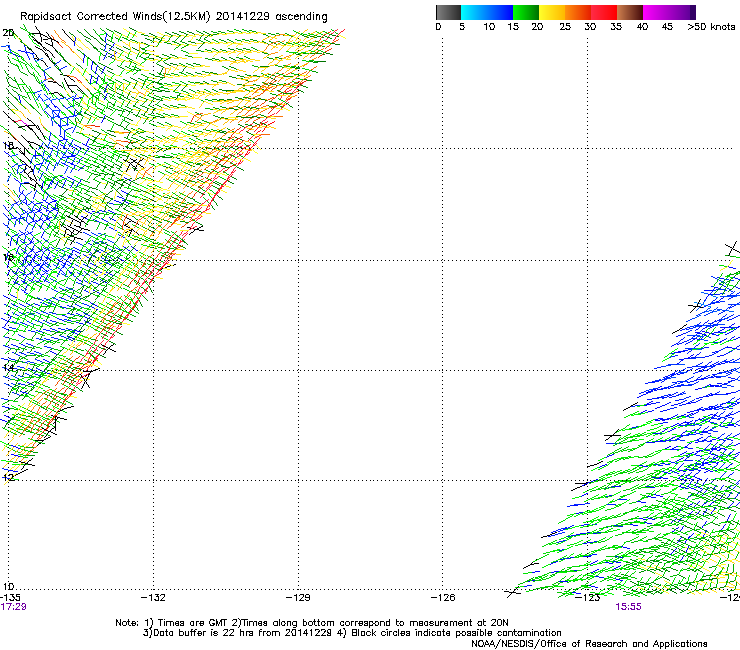Viewport: 740px width, 650px height.
Task: Click the gray 0-5 knots legend swatch
Action: [448, 12]
